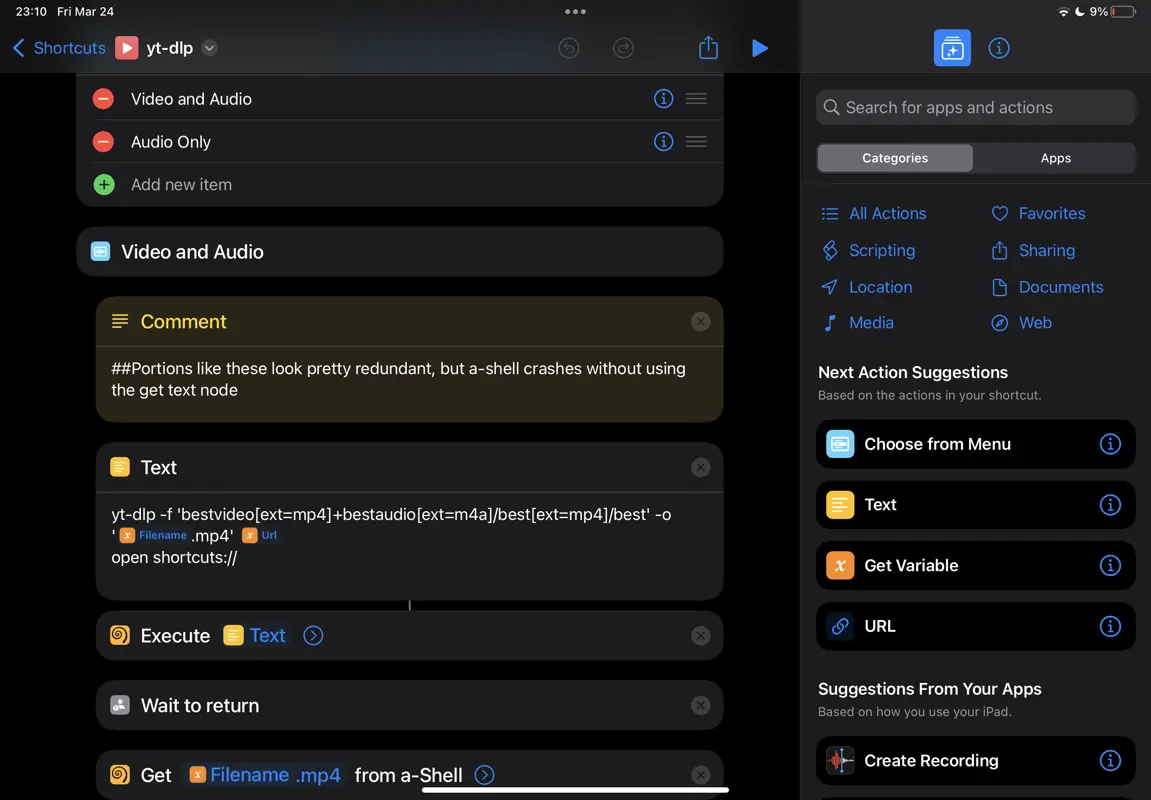
Task: Open the yt-dlp name dropdown chevron
Action: pos(209,47)
